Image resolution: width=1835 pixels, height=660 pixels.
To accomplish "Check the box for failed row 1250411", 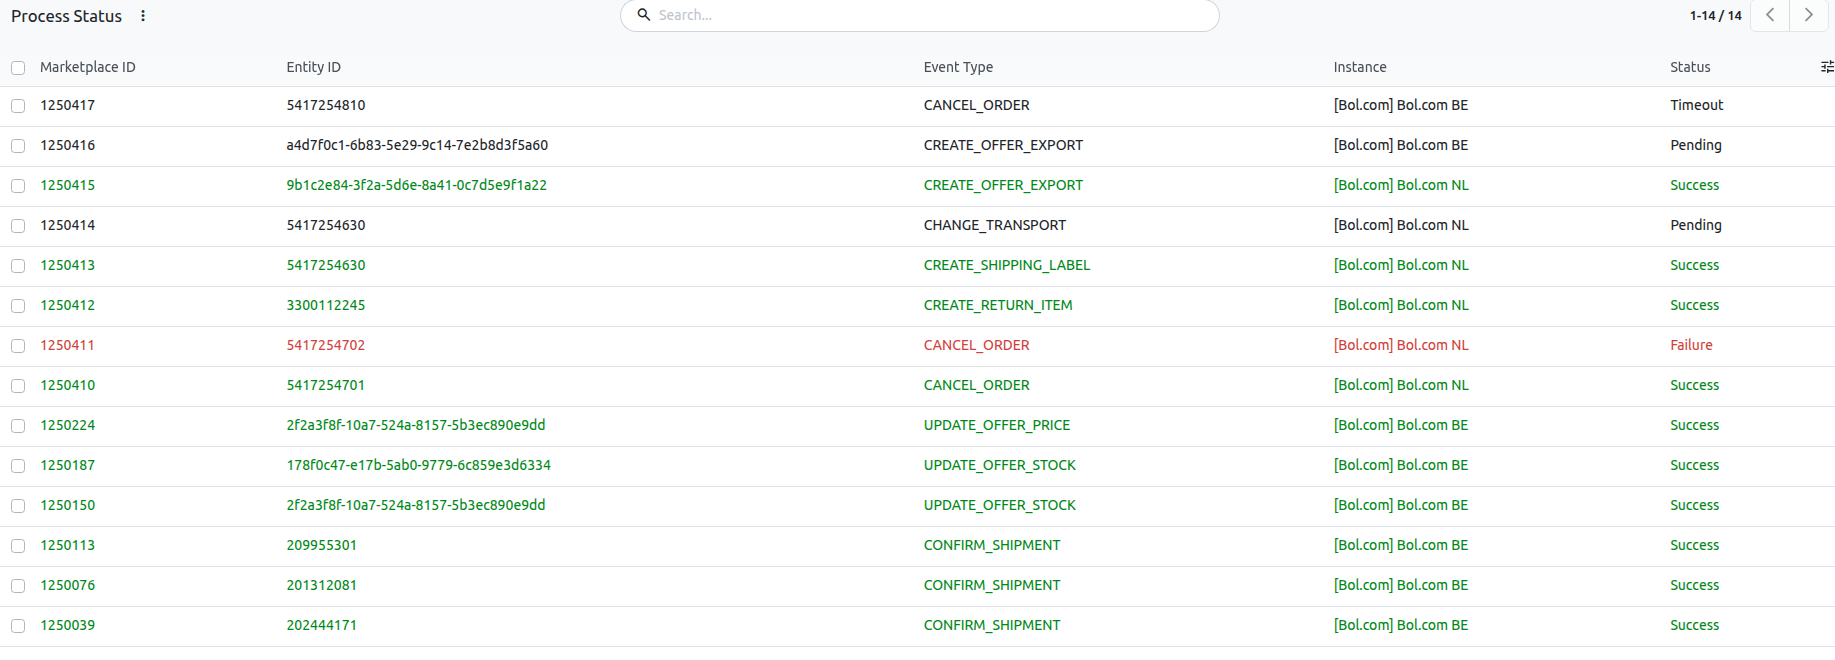I will click(18, 346).
